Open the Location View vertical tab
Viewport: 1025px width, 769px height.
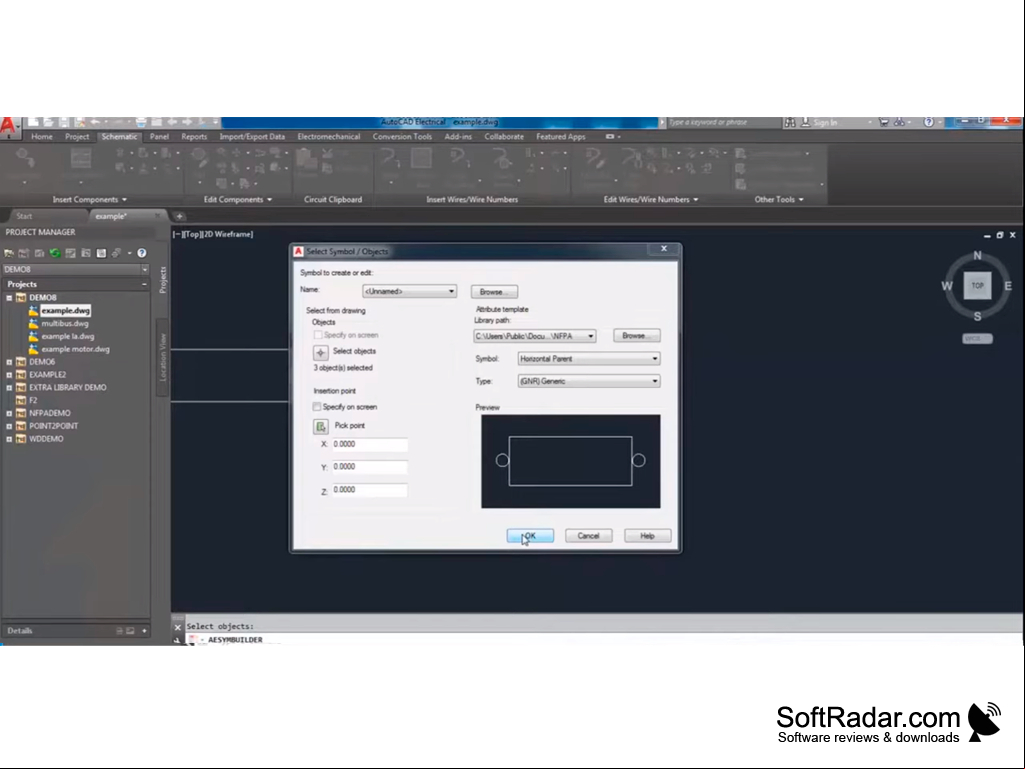163,357
